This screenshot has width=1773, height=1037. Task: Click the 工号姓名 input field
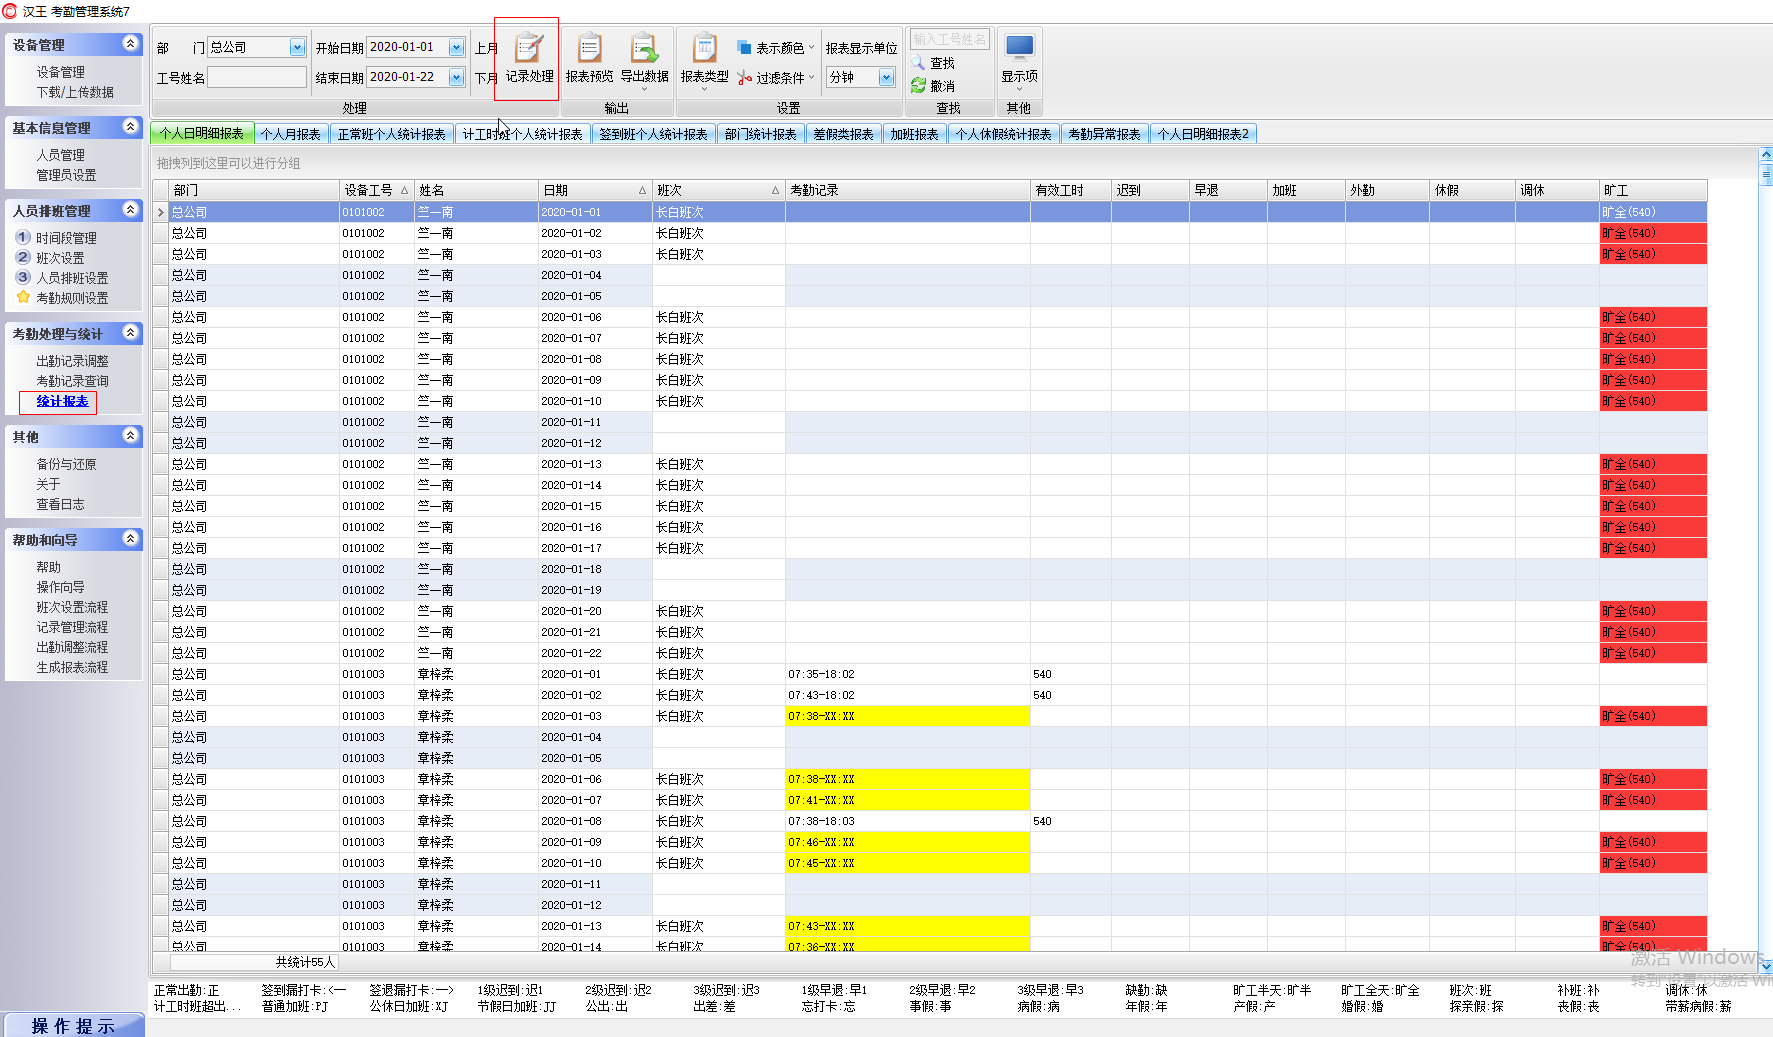coord(257,77)
